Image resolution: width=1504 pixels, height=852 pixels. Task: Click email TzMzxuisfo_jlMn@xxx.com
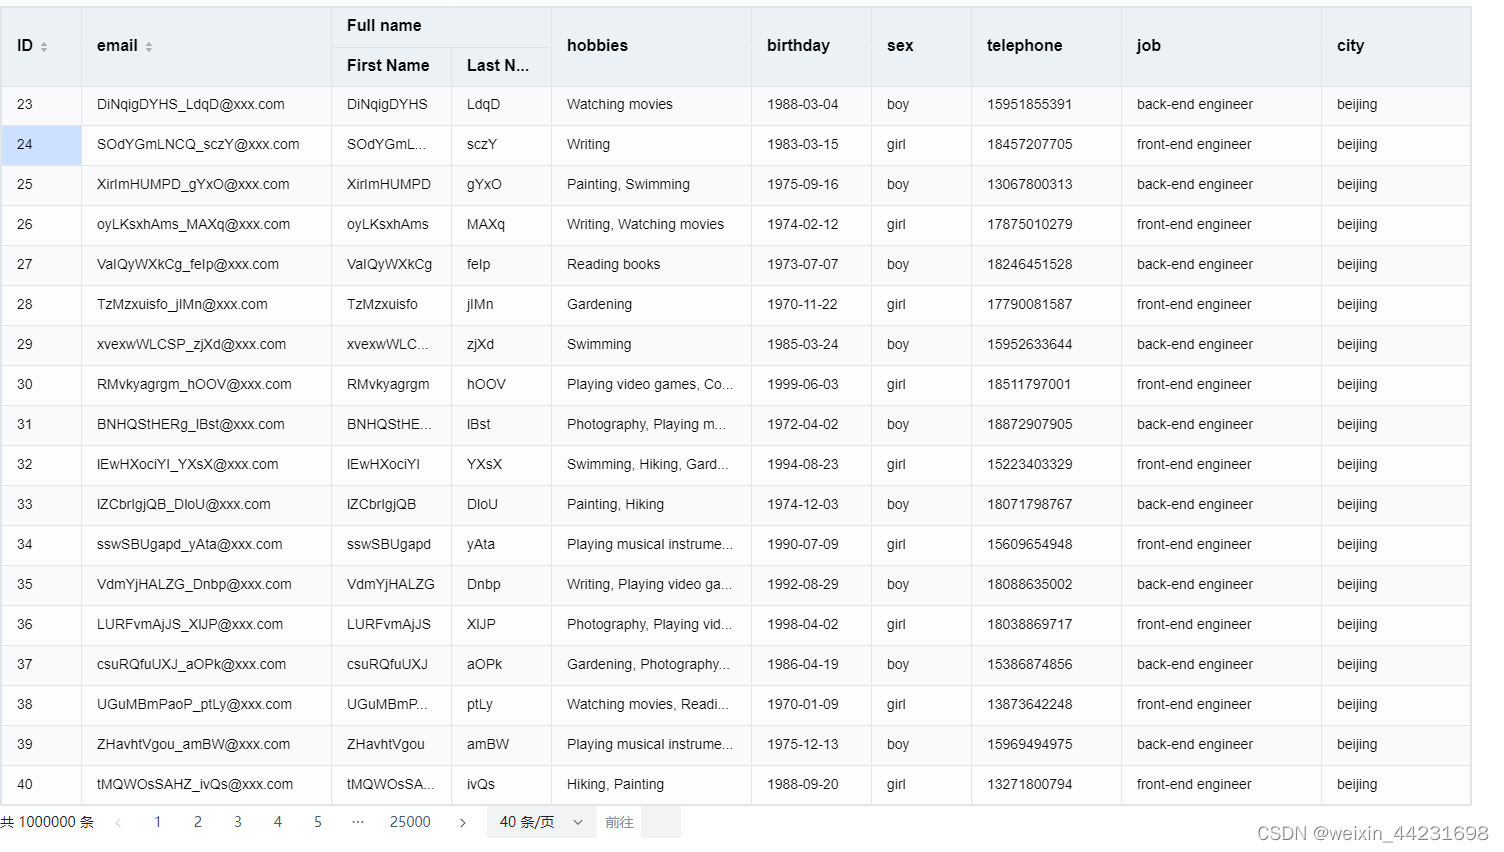pyautogui.click(x=182, y=305)
